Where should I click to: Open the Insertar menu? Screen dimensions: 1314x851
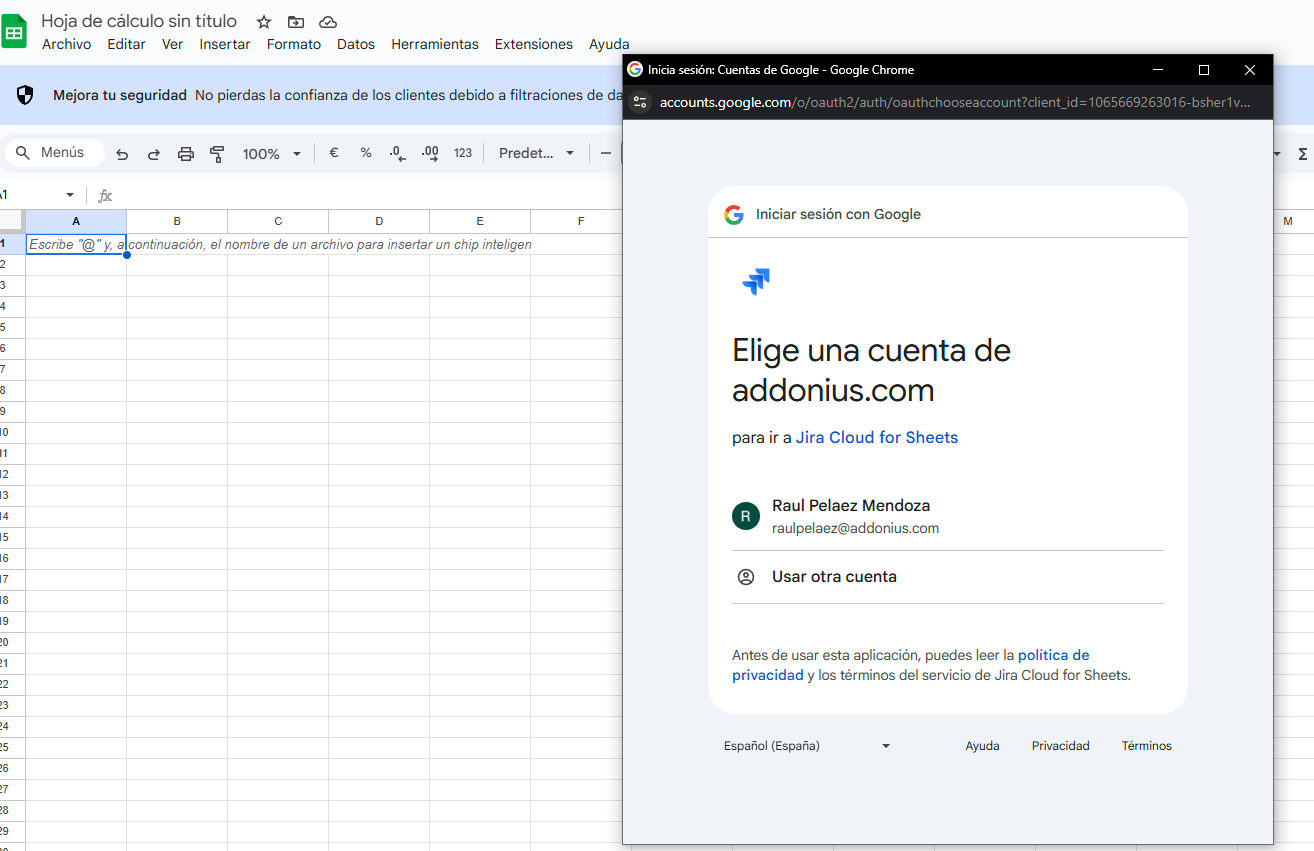pyautogui.click(x=225, y=44)
